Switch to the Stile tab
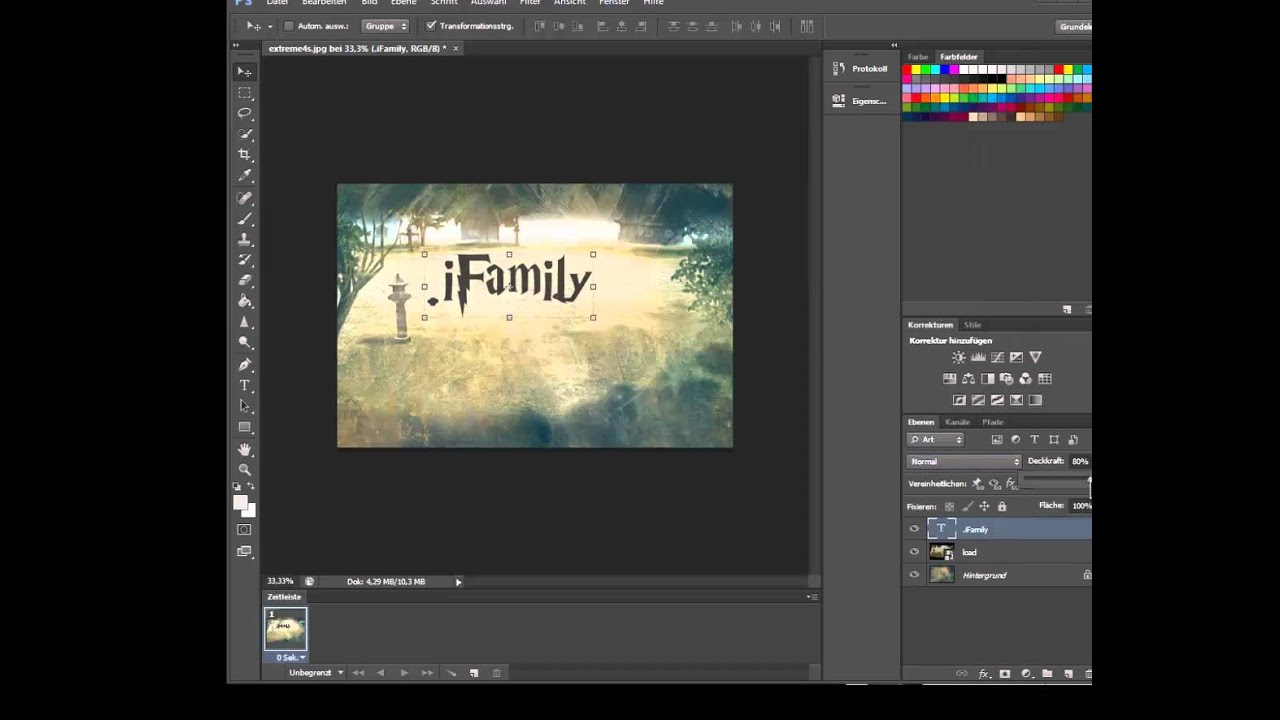Image resolution: width=1280 pixels, height=720 pixels. 972,325
